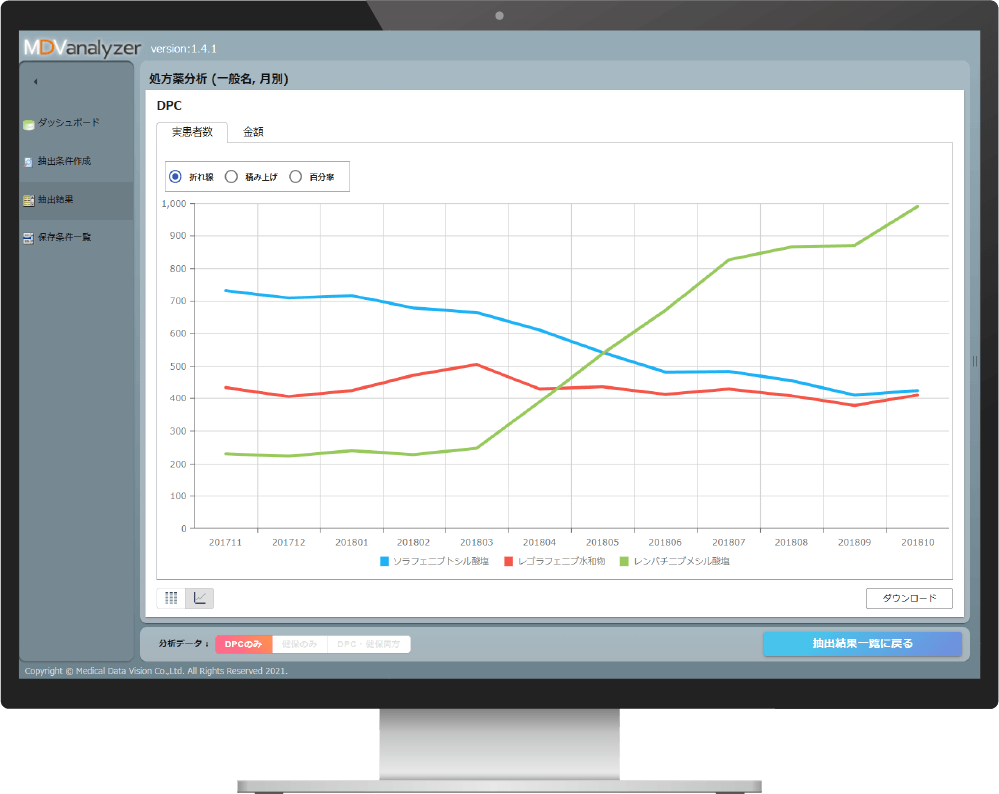Toggle red レゴラフェニブ水和物 legend swatch
999x794 pixels.
[x=508, y=562]
